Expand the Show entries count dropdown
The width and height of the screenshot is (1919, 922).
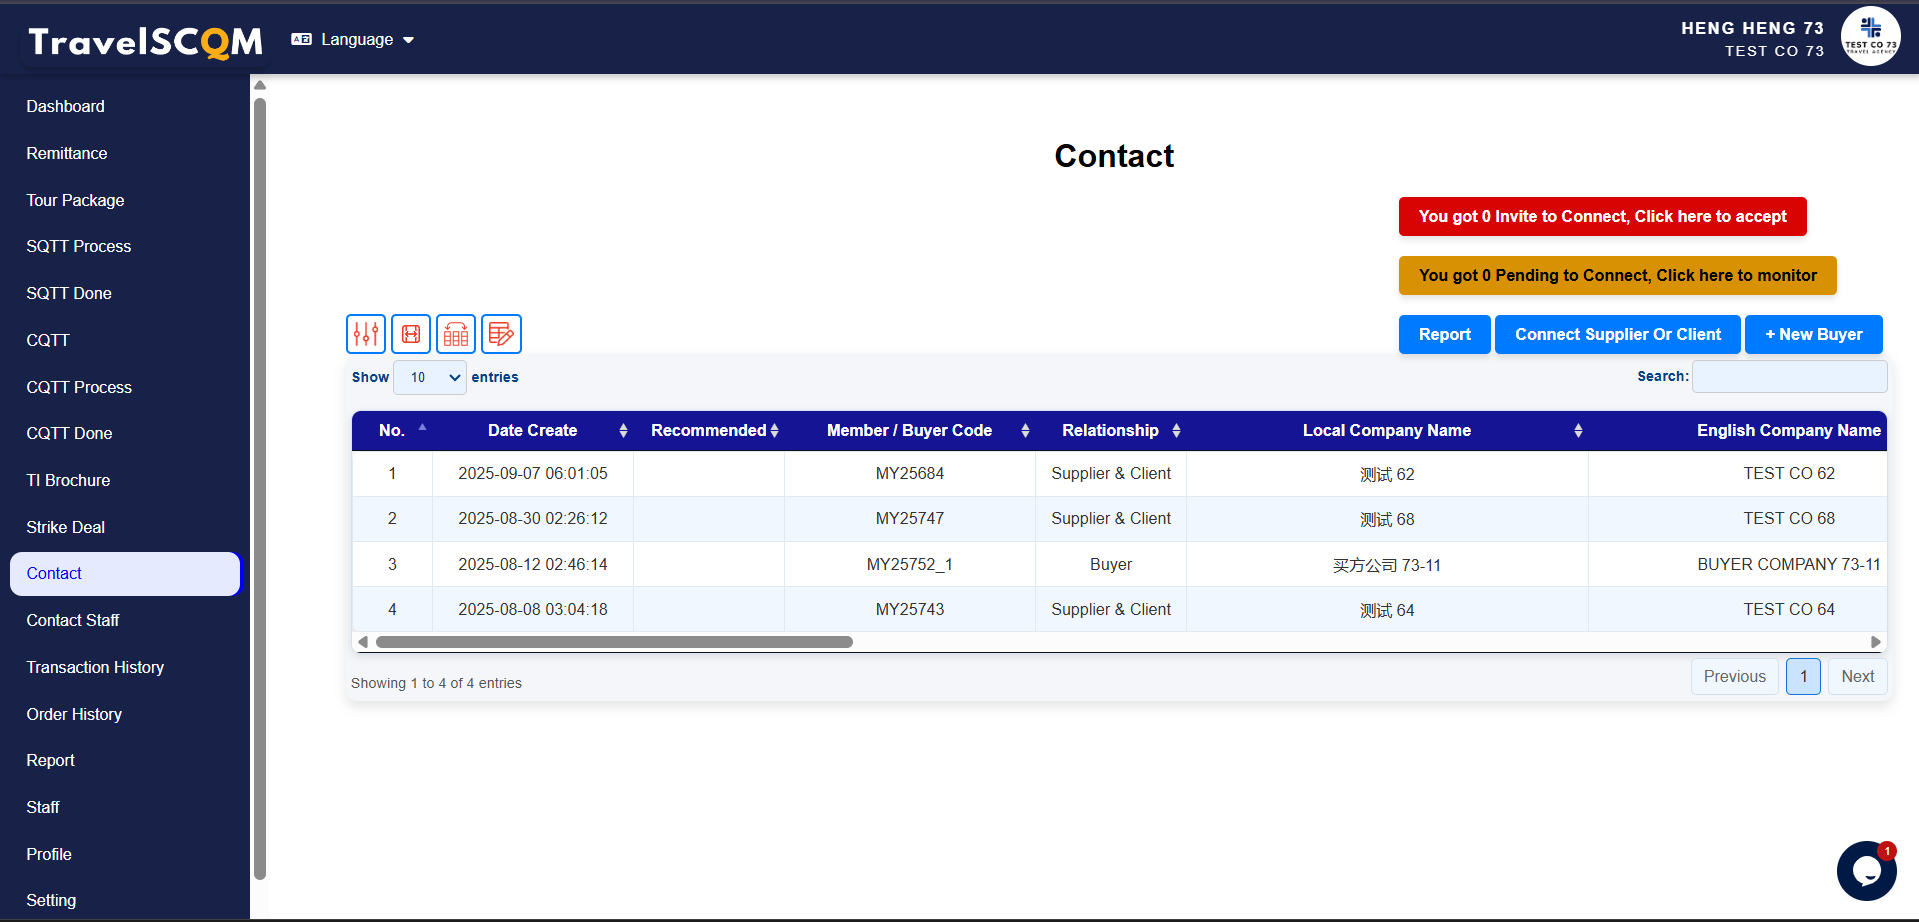[430, 378]
